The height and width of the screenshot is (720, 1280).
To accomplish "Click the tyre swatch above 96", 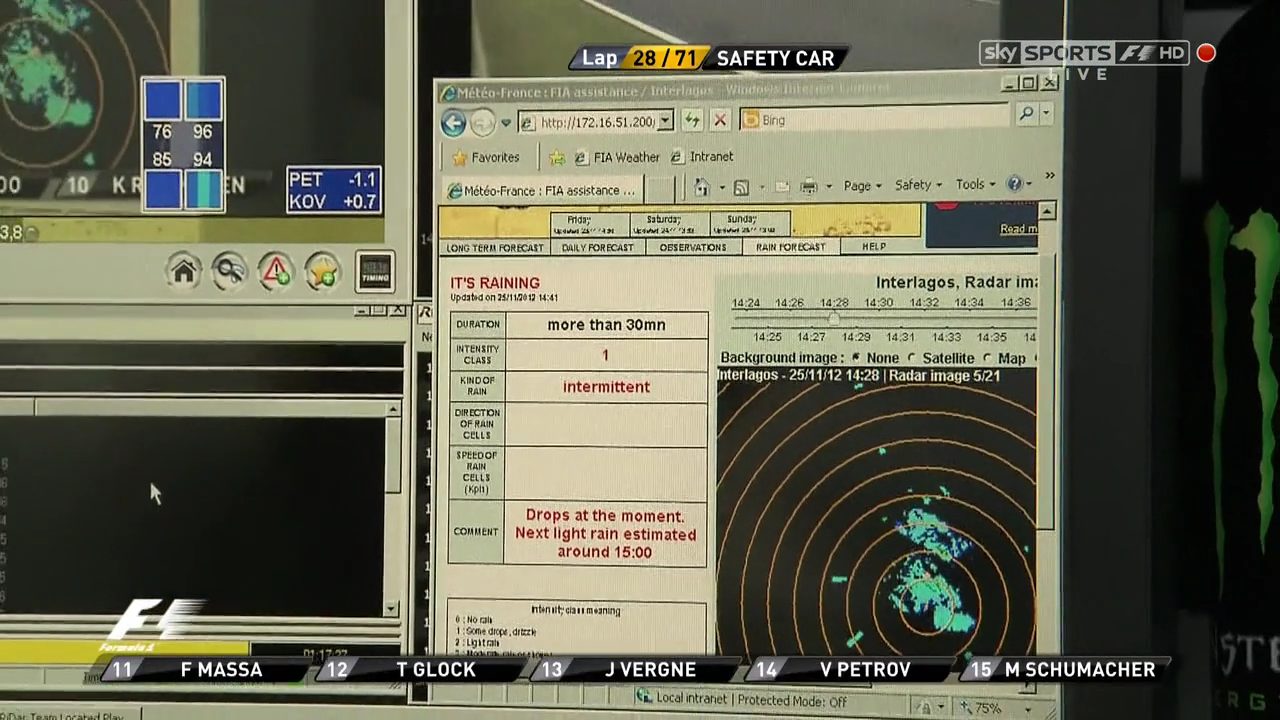I will click(x=204, y=100).
